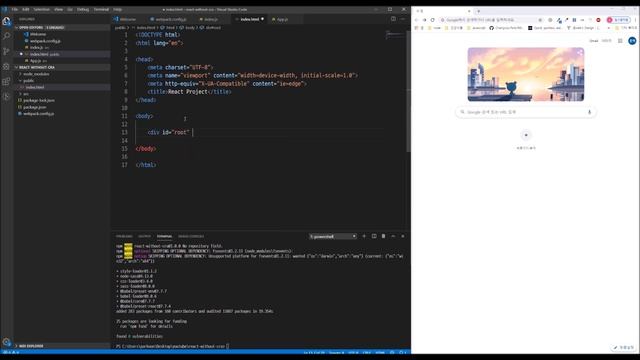Kill the terminal with the trash icon
The width and height of the screenshot is (640, 360).
pos(383,236)
